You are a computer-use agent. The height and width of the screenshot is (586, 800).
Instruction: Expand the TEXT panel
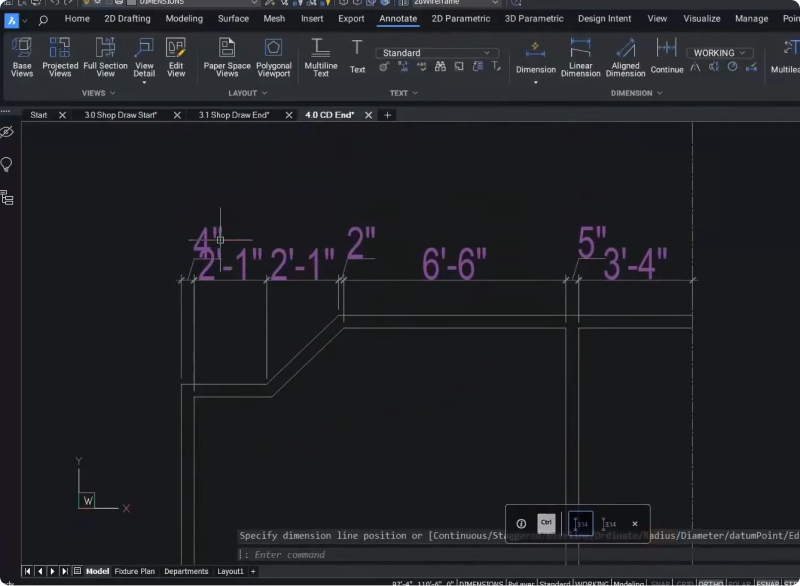click(404, 93)
